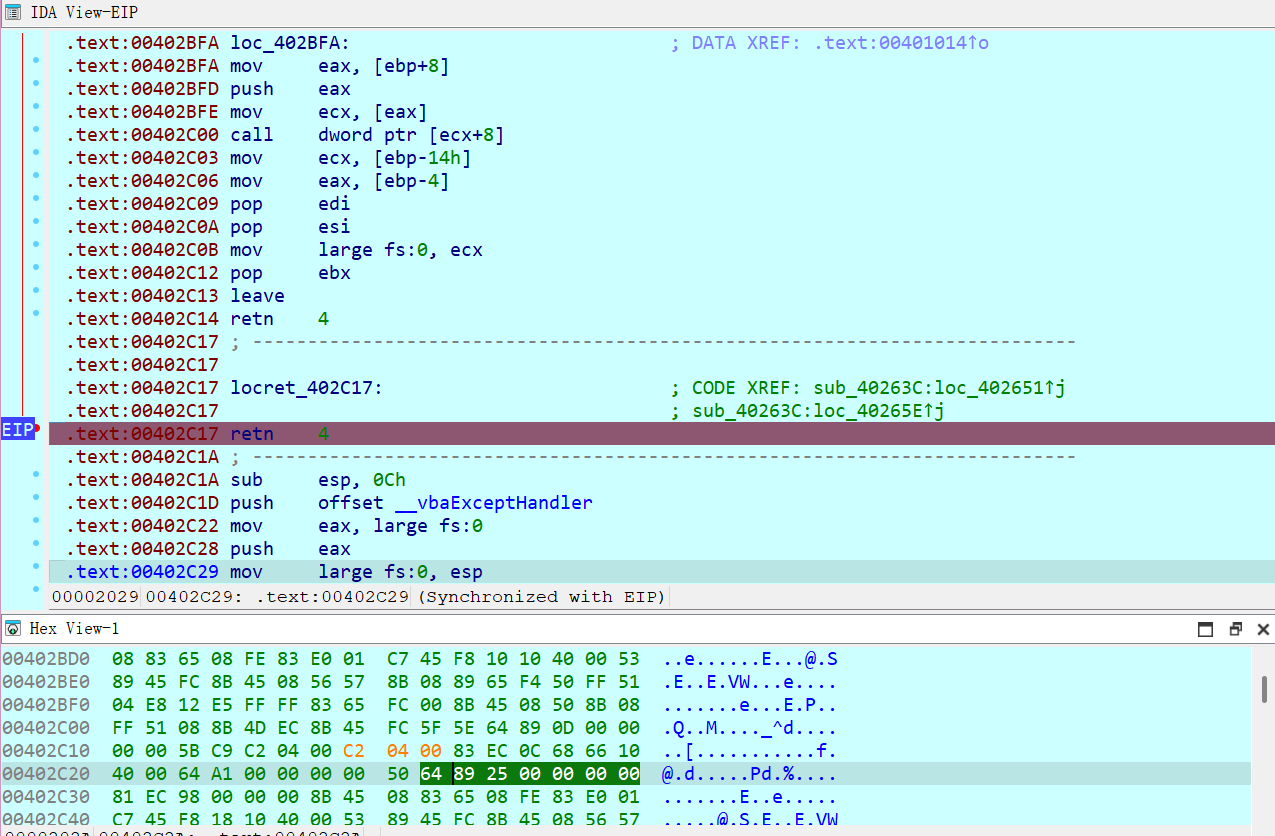Select the first orange C2 byte in hex row 00402C10
Viewport: 1275px width, 836px height.
pos(354,751)
